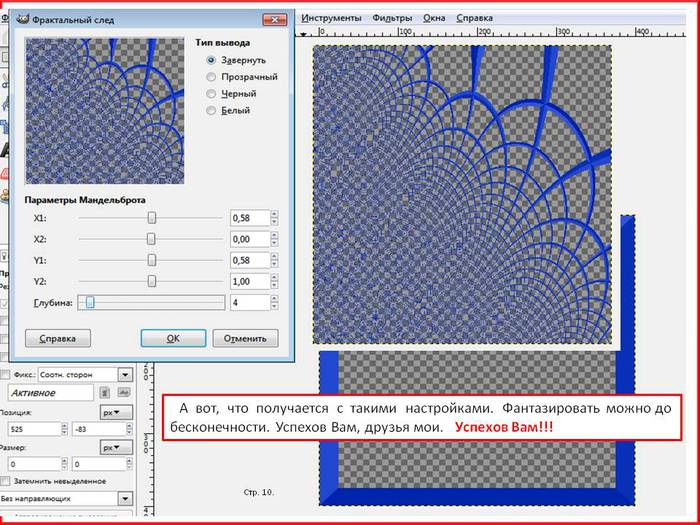Increase X1 value with up arrow
700x525 pixels.
click(x=274, y=214)
